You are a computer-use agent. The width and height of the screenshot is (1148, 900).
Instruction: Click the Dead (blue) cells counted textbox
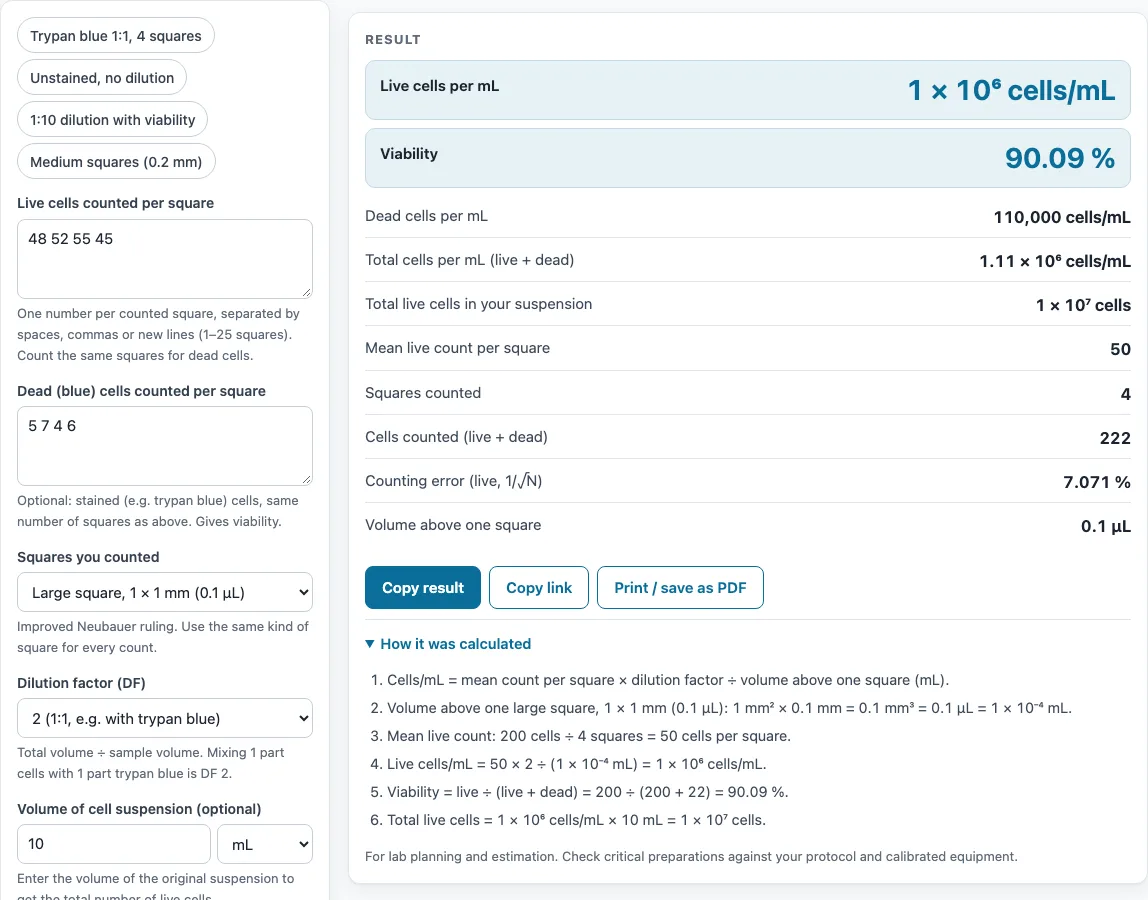tap(165, 445)
